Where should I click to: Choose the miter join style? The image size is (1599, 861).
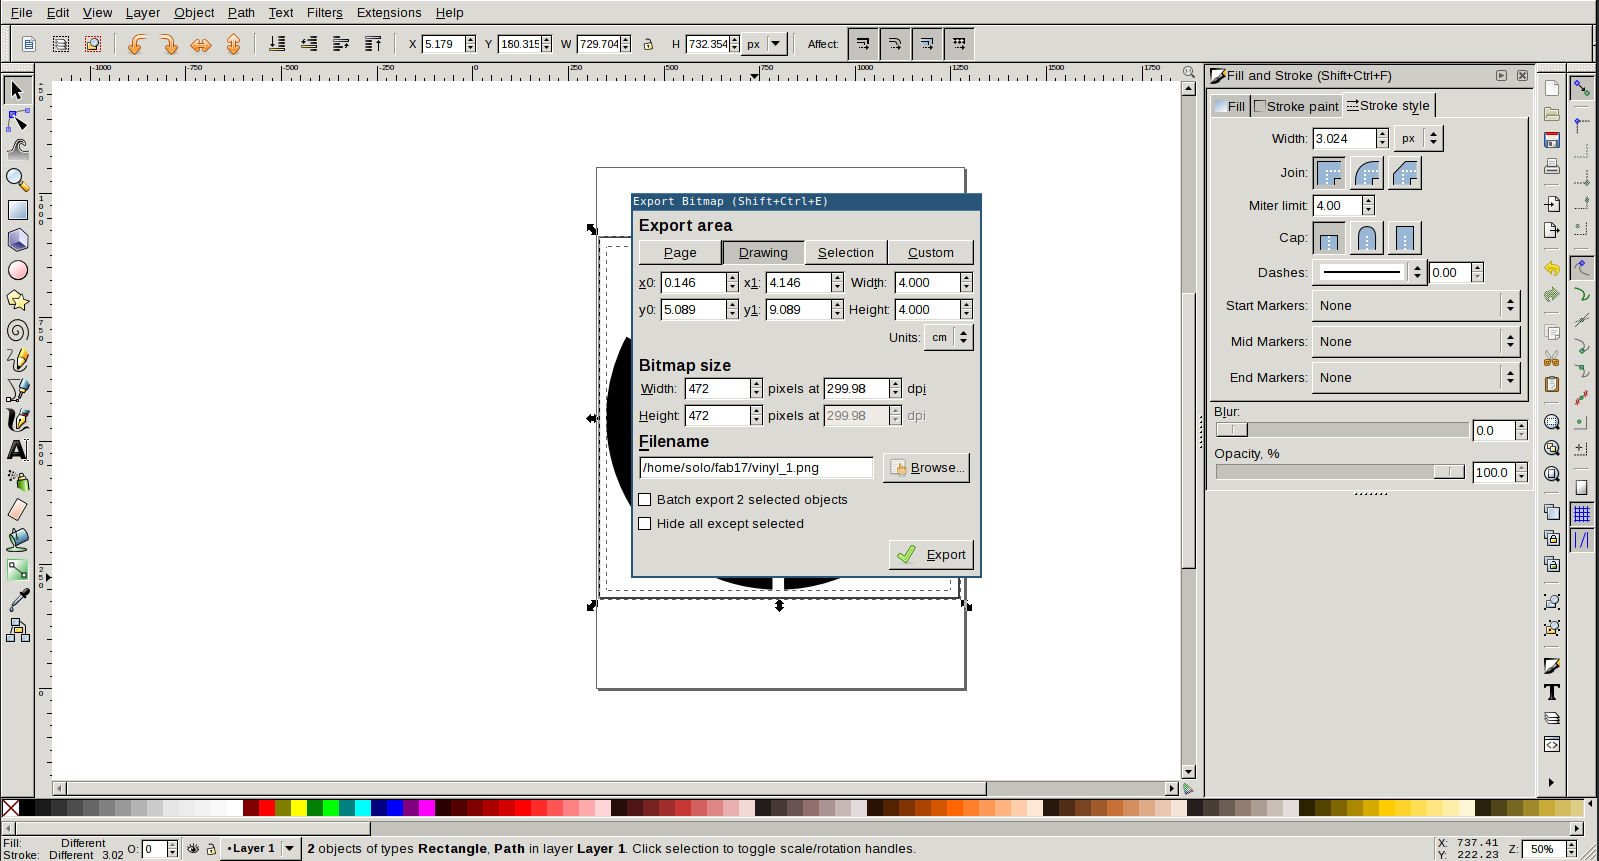1329,174
